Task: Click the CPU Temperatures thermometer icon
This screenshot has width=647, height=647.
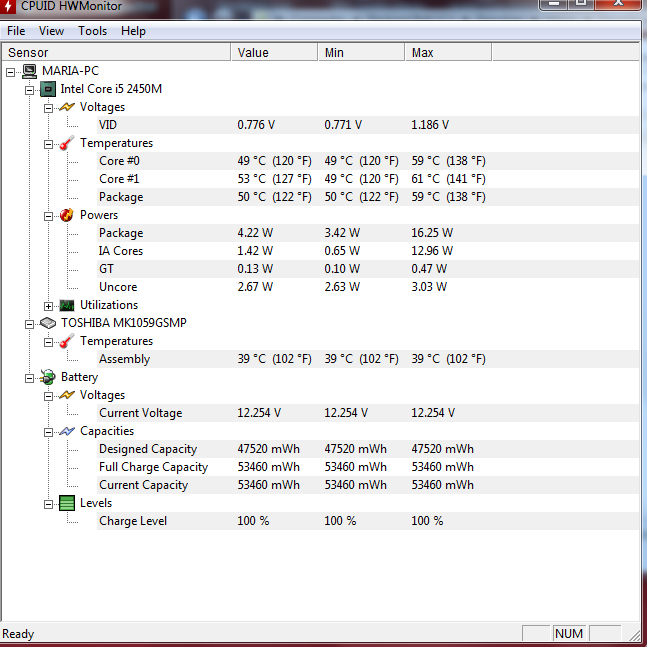Action: (67, 143)
